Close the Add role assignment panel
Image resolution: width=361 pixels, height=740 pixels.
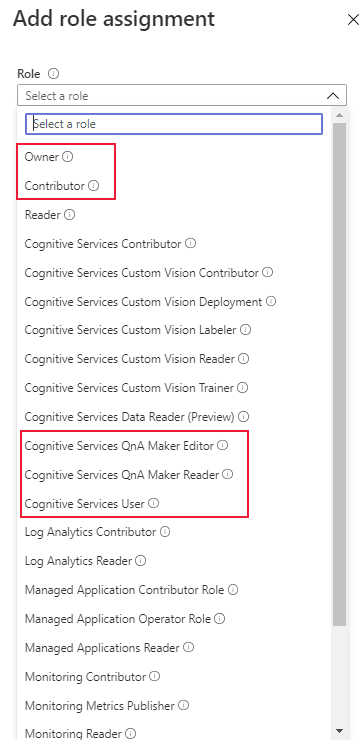click(x=353, y=20)
